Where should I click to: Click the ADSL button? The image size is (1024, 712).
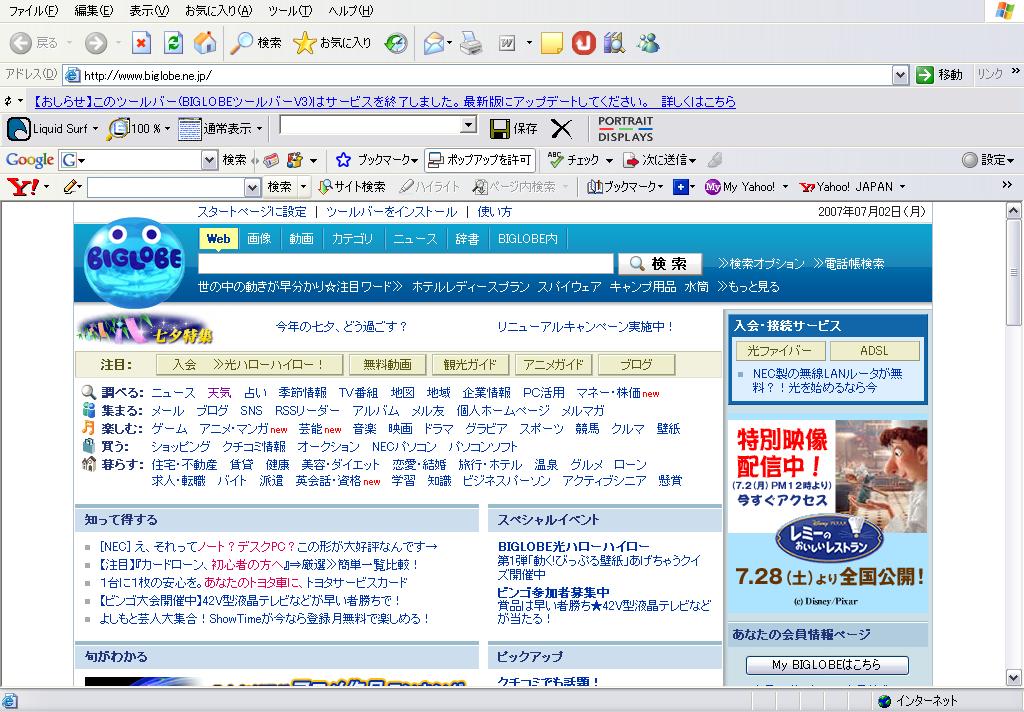coord(874,351)
